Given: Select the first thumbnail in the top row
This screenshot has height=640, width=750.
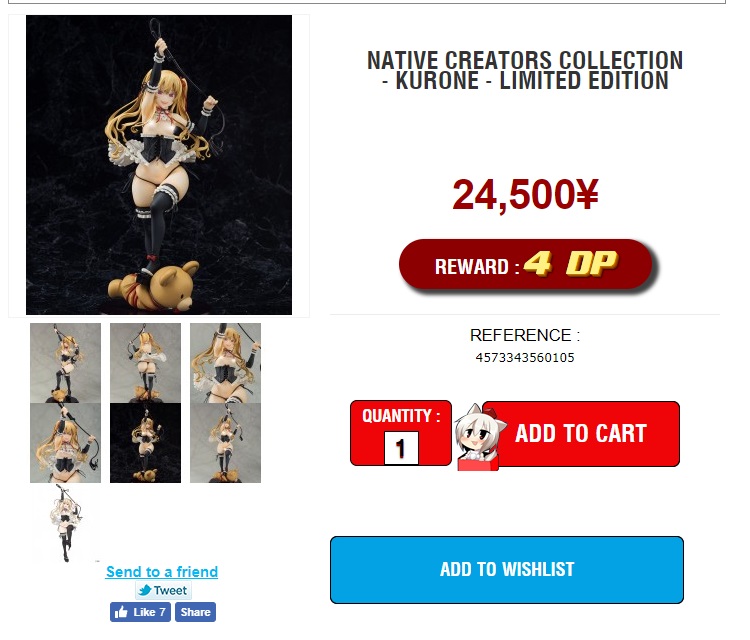Looking at the screenshot, I should tap(66, 363).
